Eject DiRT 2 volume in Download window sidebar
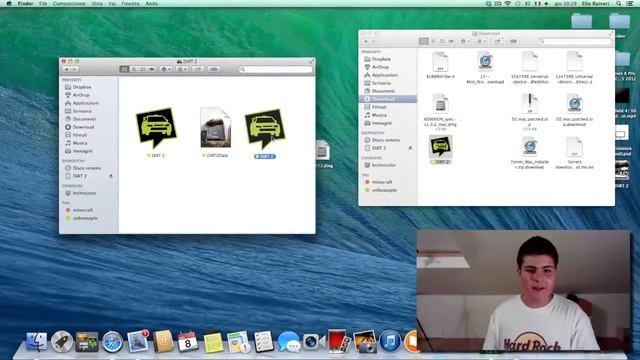The height and width of the screenshot is (360, 640). click(410, 148)
